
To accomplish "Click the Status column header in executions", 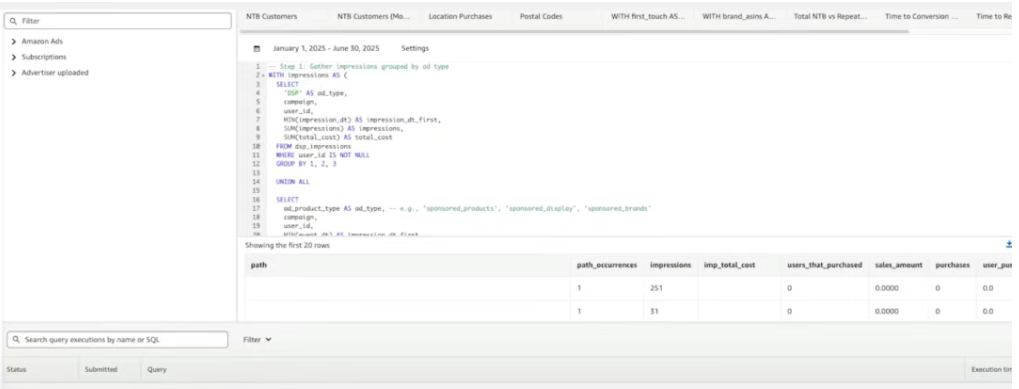I will click(x=16, y=369).
